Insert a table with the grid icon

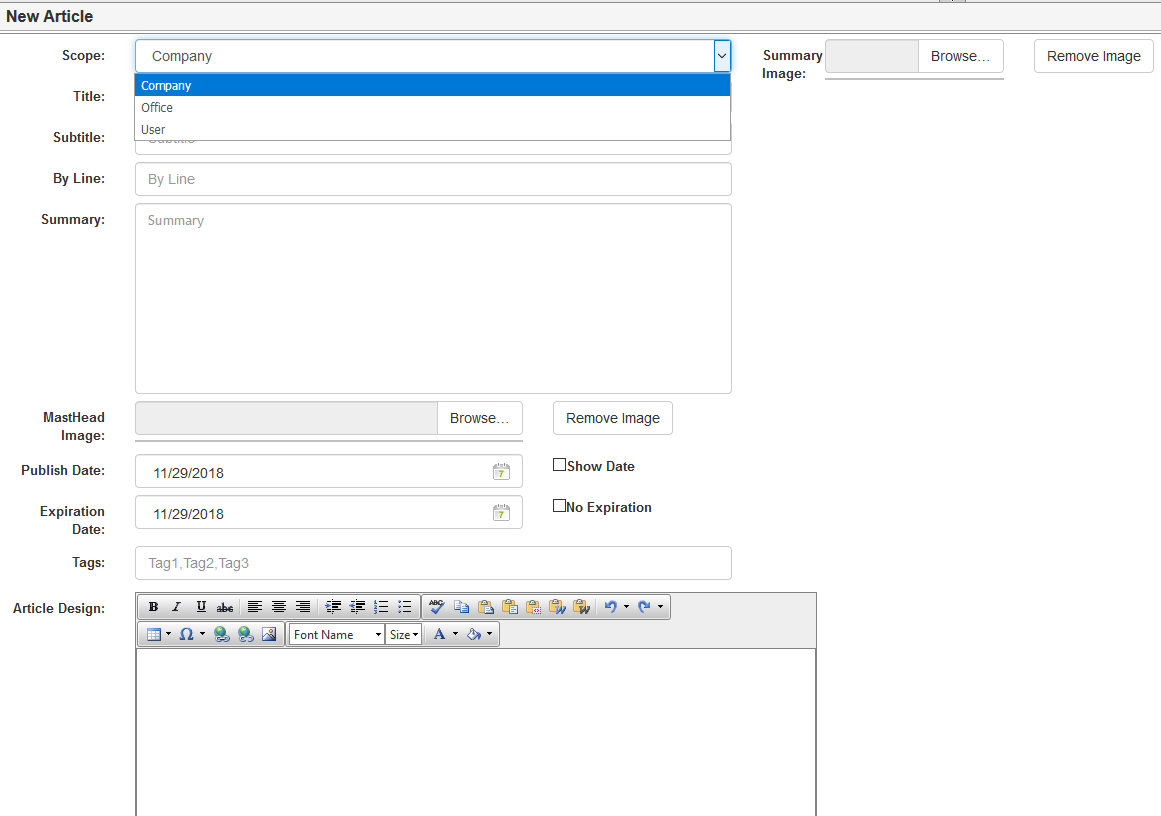point(154,635)
